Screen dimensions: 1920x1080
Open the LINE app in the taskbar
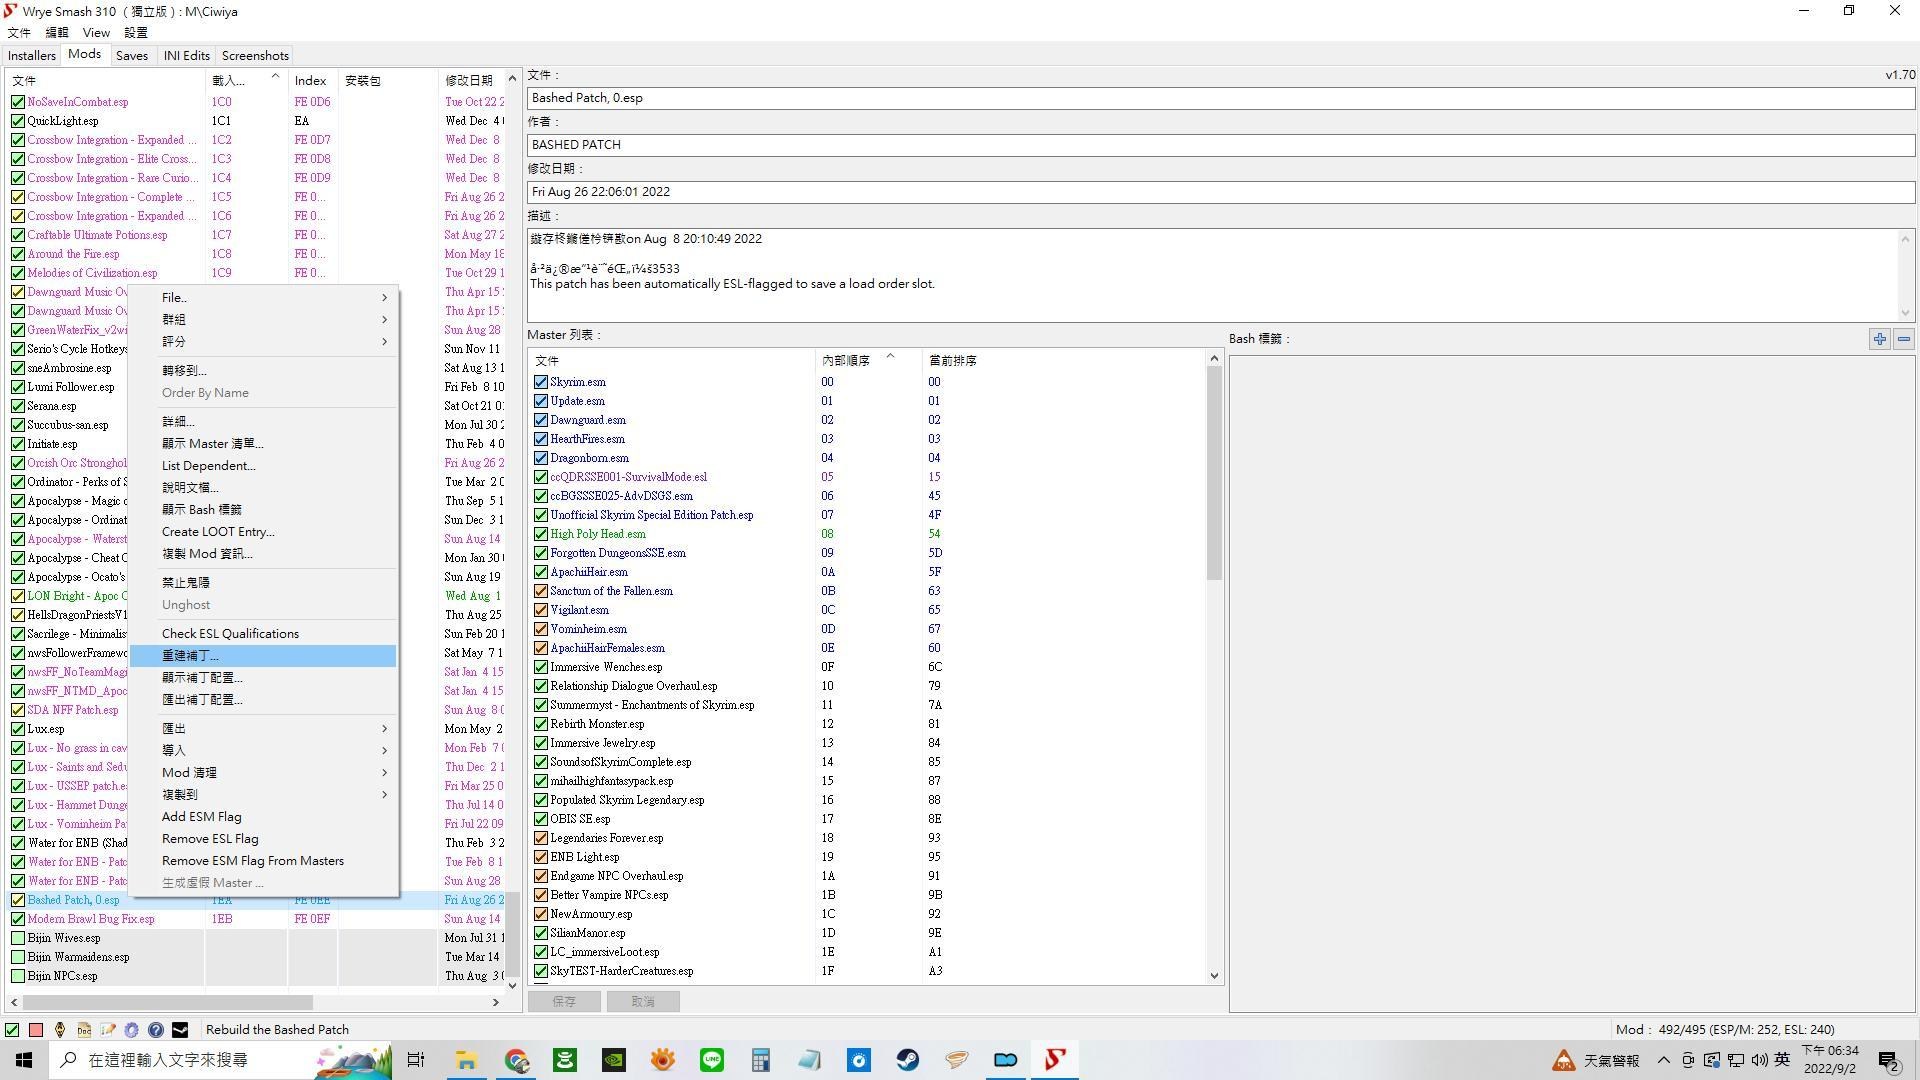712,1060
